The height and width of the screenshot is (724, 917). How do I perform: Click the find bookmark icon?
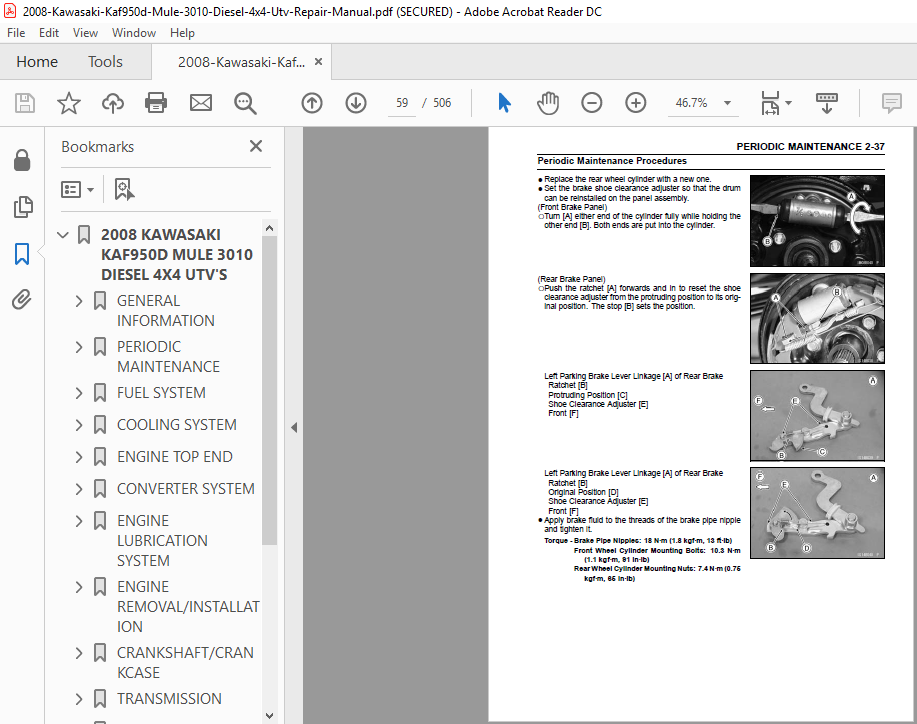click(x=124, y=189)
